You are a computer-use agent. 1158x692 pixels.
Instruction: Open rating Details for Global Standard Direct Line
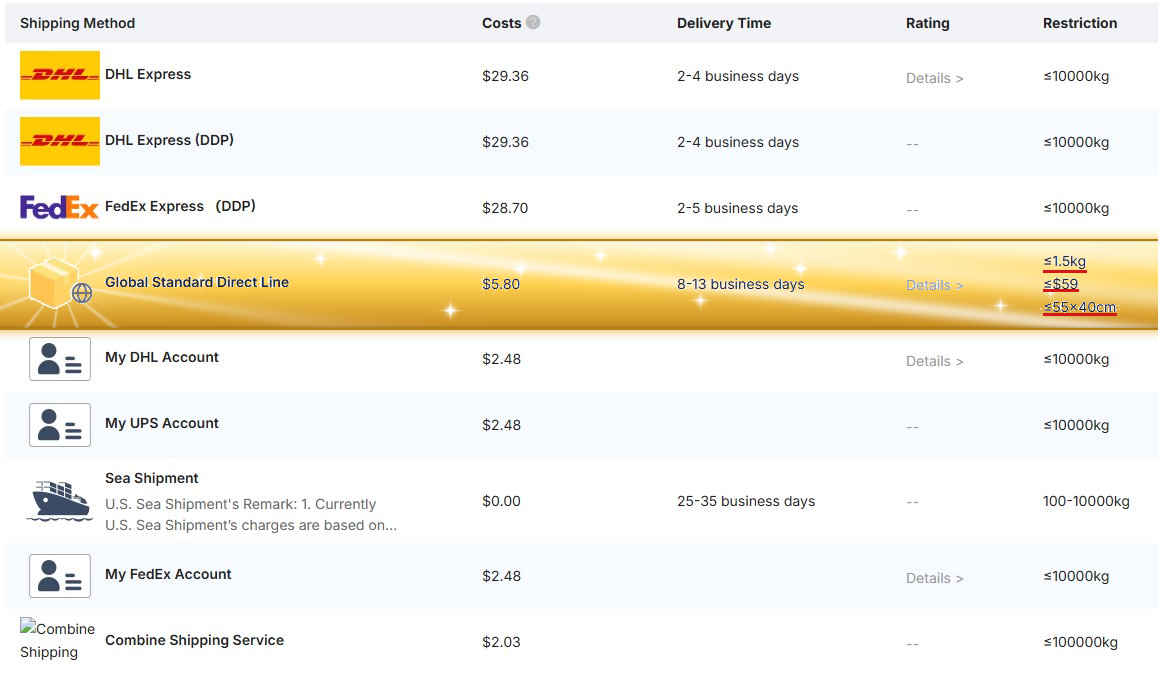934,285
